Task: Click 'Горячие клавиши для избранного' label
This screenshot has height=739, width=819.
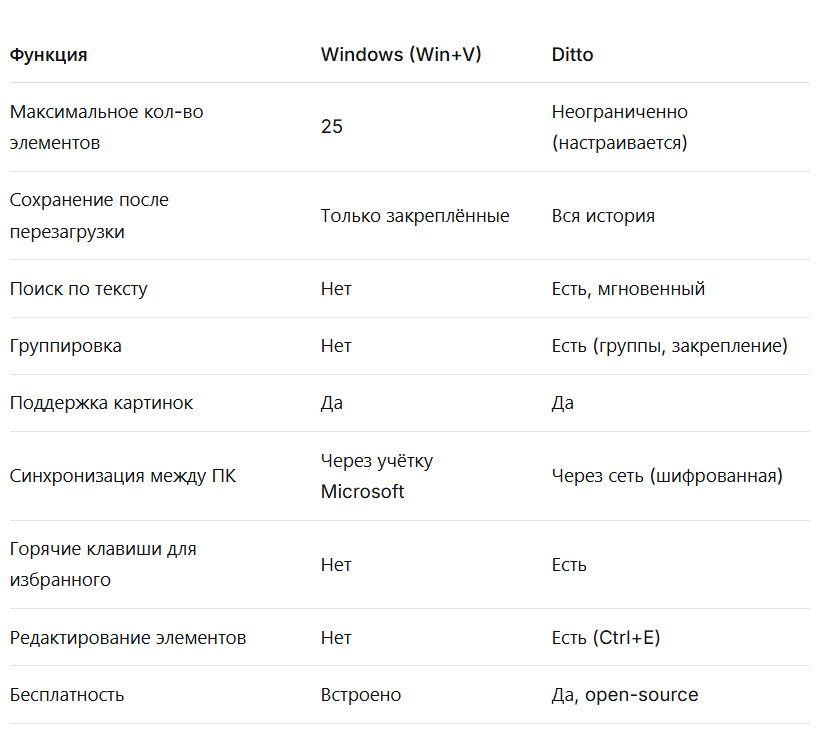Action: (x=102, y=564)
